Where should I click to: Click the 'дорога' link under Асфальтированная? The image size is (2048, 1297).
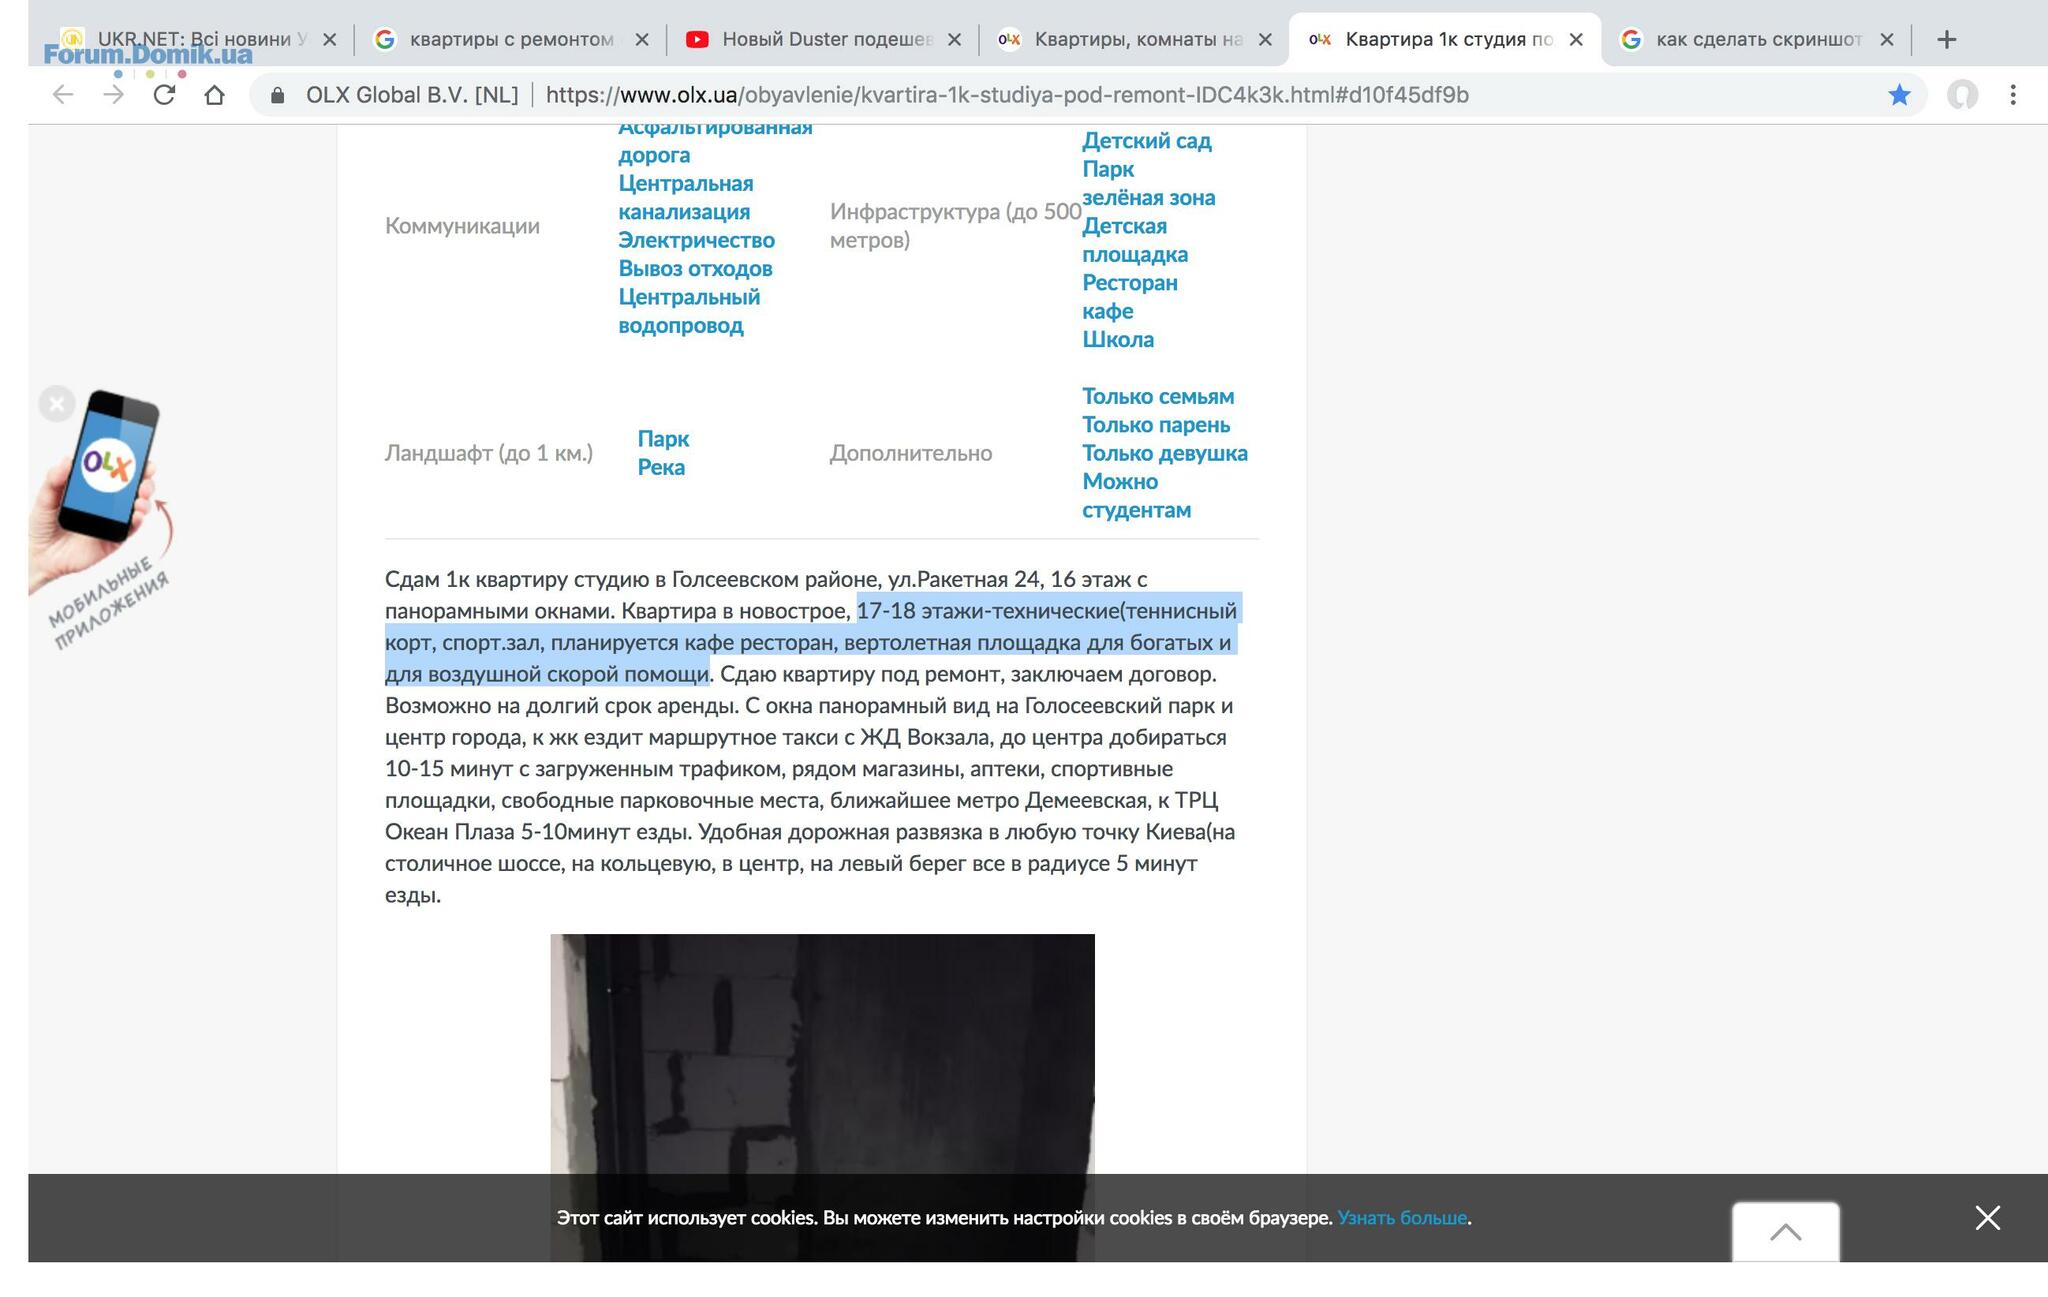tap(654, 155)
